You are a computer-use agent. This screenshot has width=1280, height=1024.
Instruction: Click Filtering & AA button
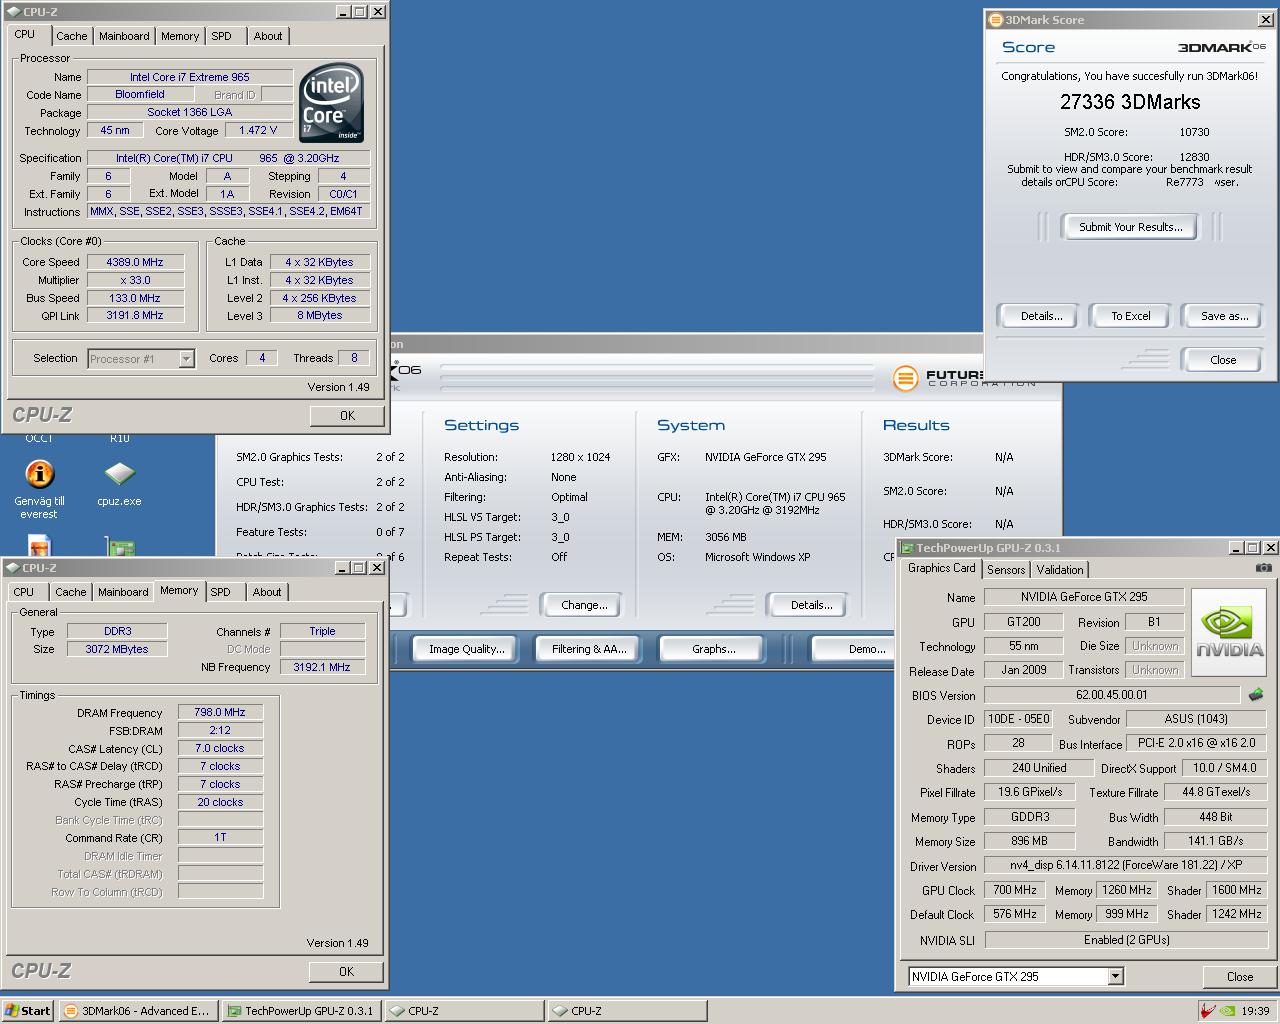point(589,649)
